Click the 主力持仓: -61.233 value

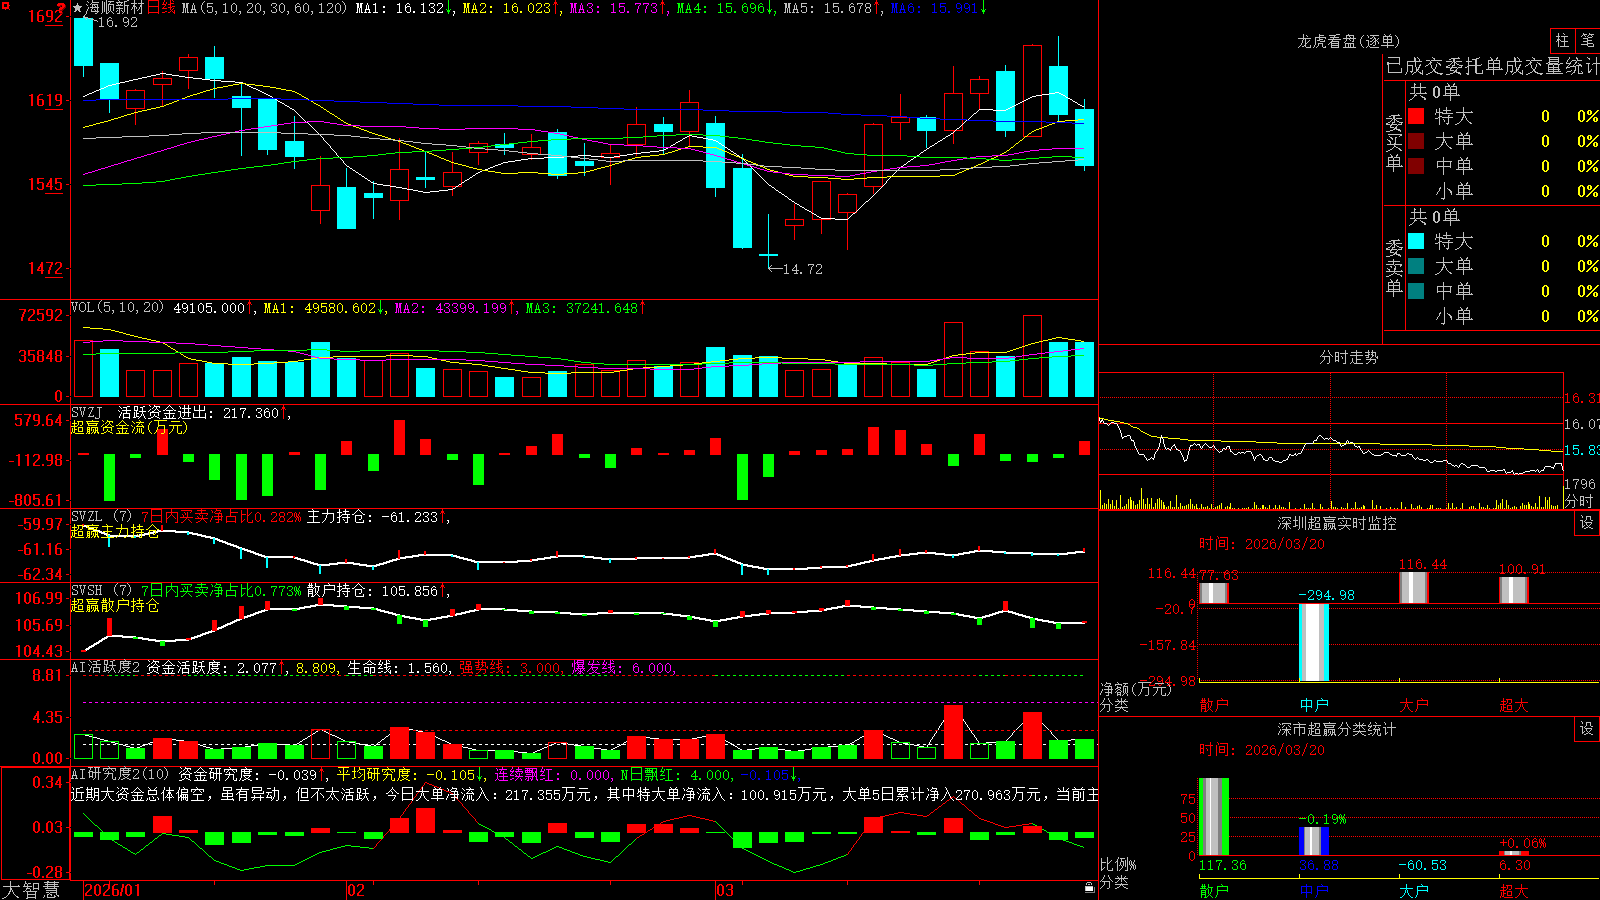click(378, 517)
